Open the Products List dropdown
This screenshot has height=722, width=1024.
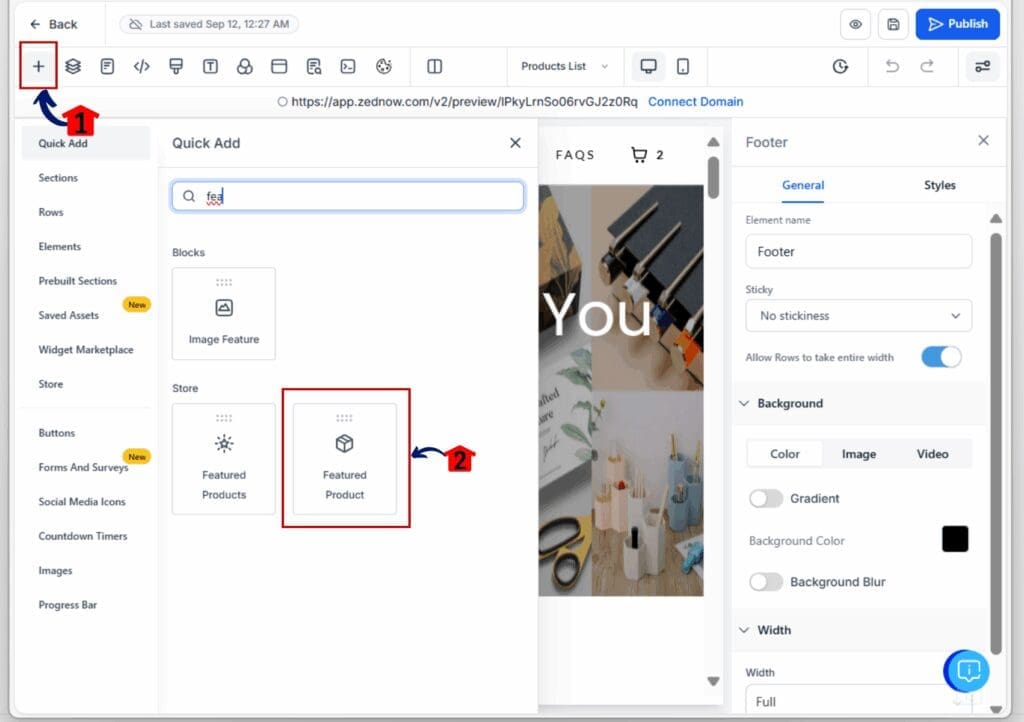[x=563, y=66]
